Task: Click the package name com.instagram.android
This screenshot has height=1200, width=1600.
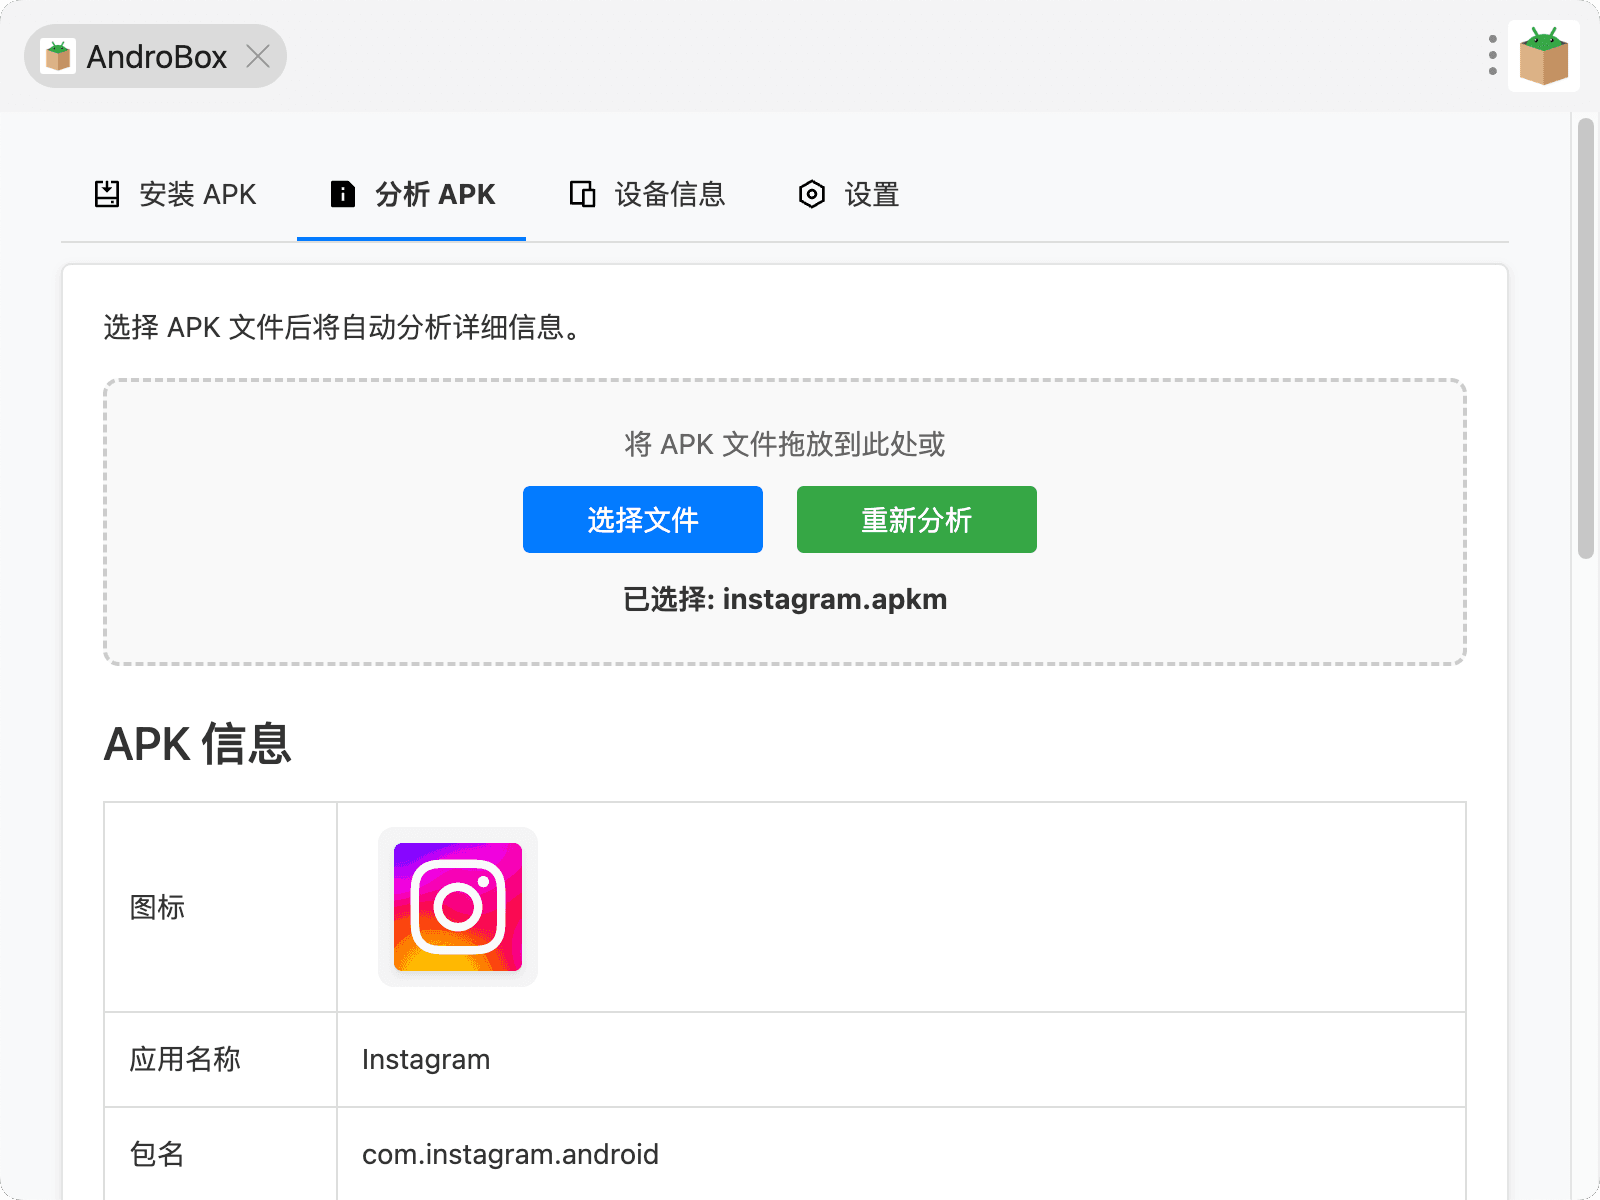Action: 510,1154
